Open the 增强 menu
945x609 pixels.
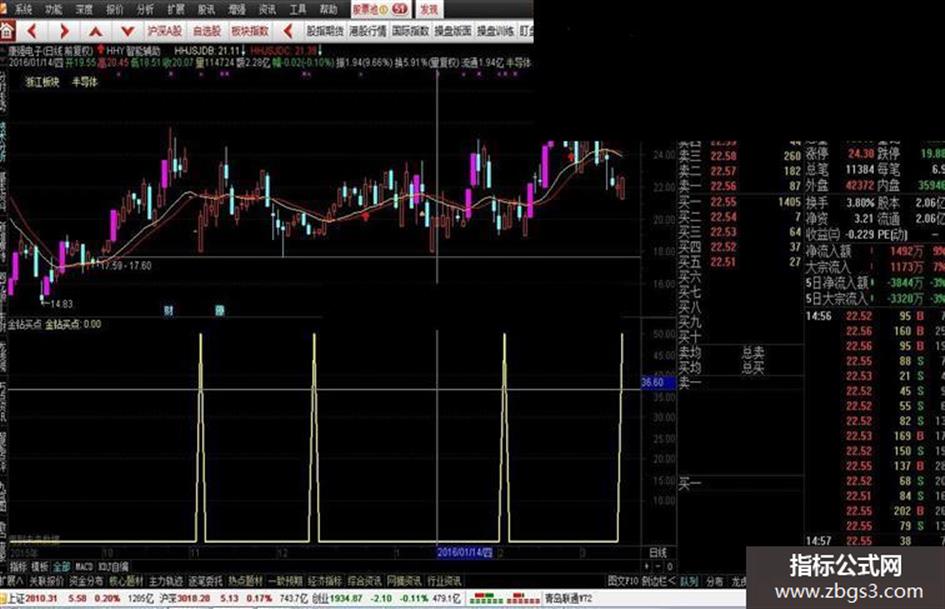click(x=237, y=9)
